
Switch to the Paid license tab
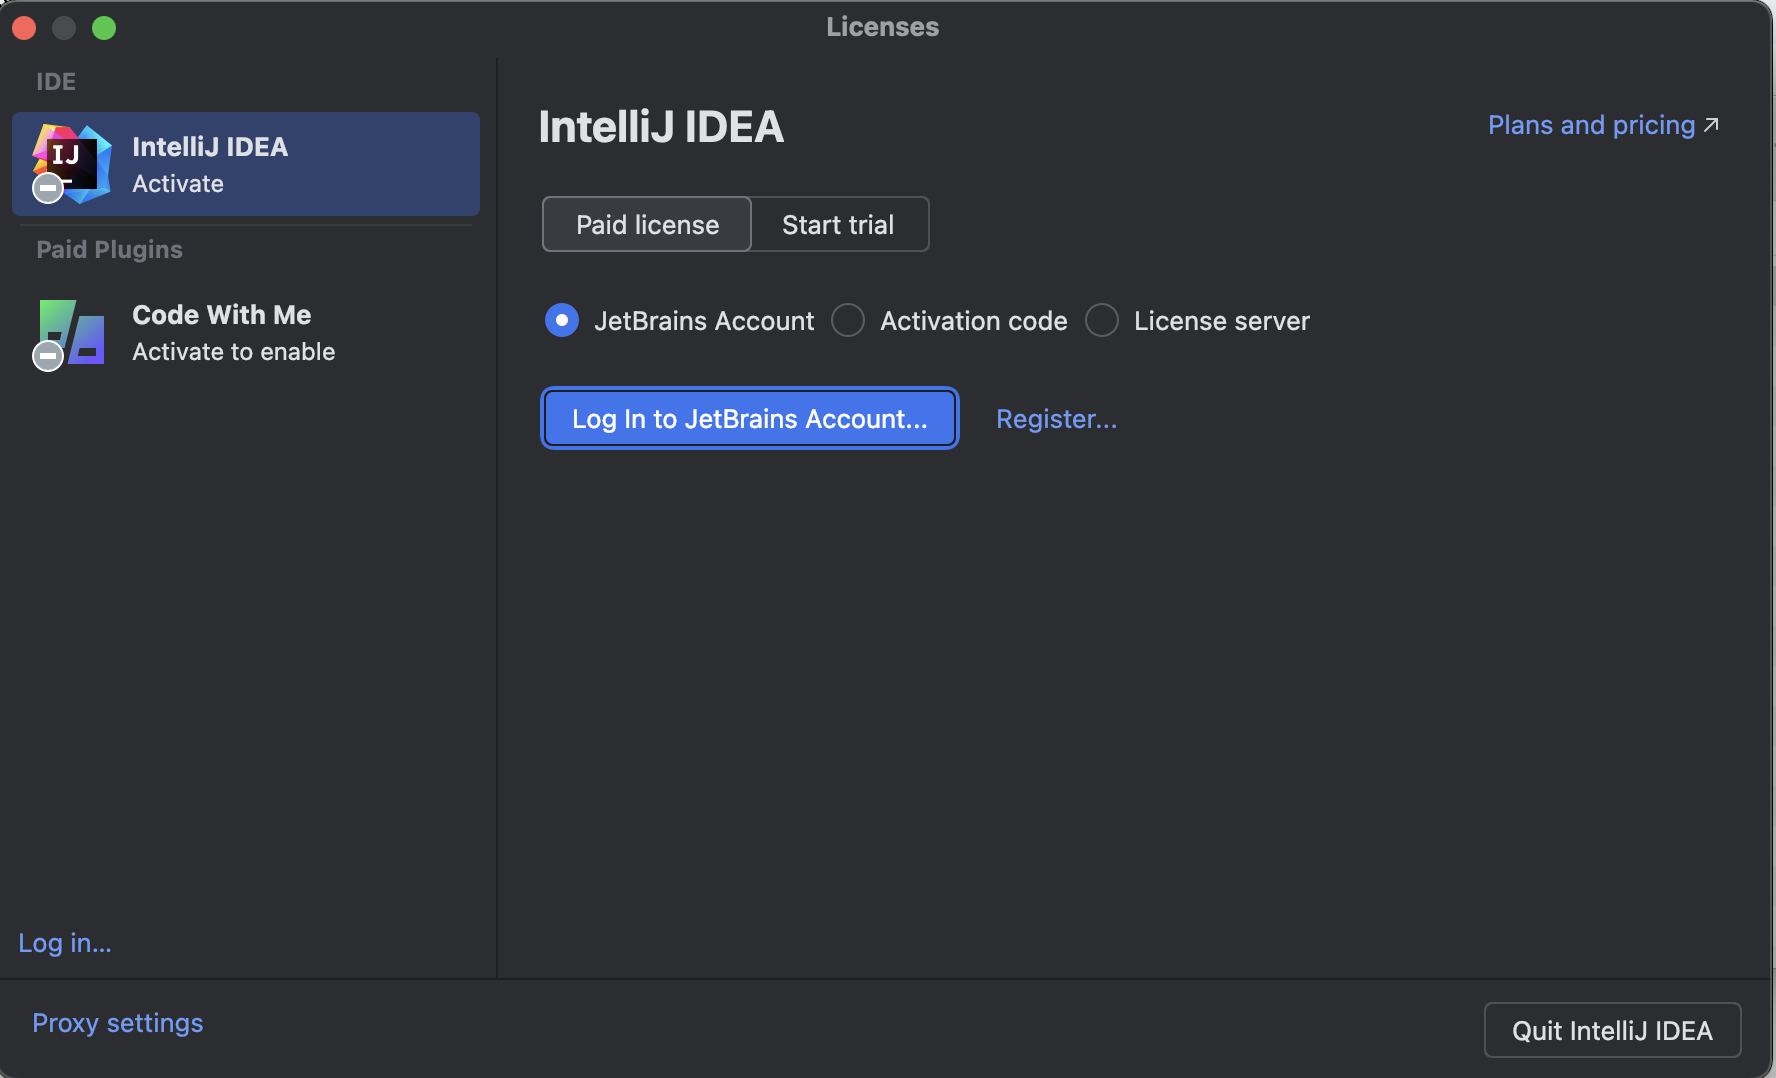coord(647,224)
